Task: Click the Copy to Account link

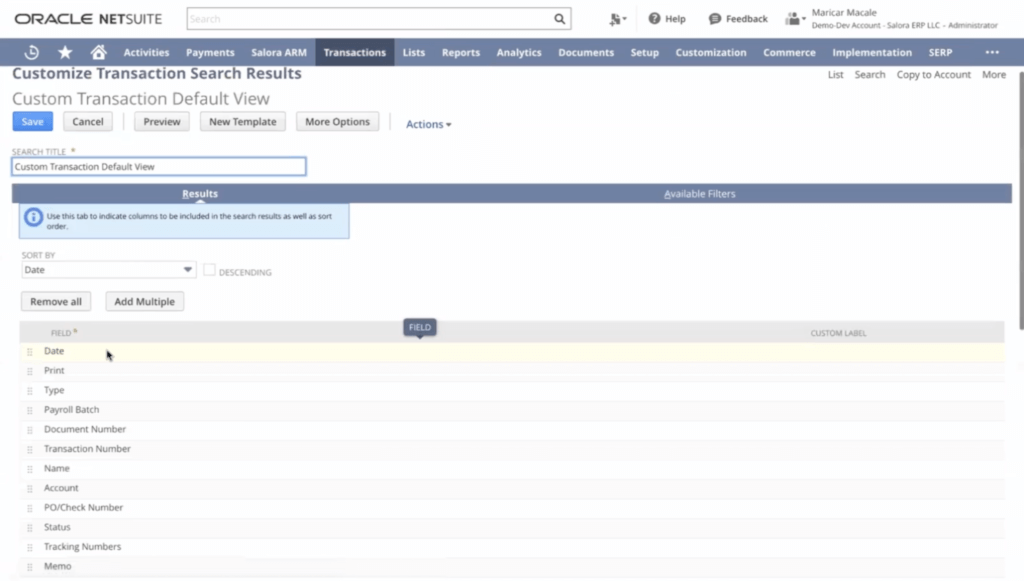Action: click(933, 75)
